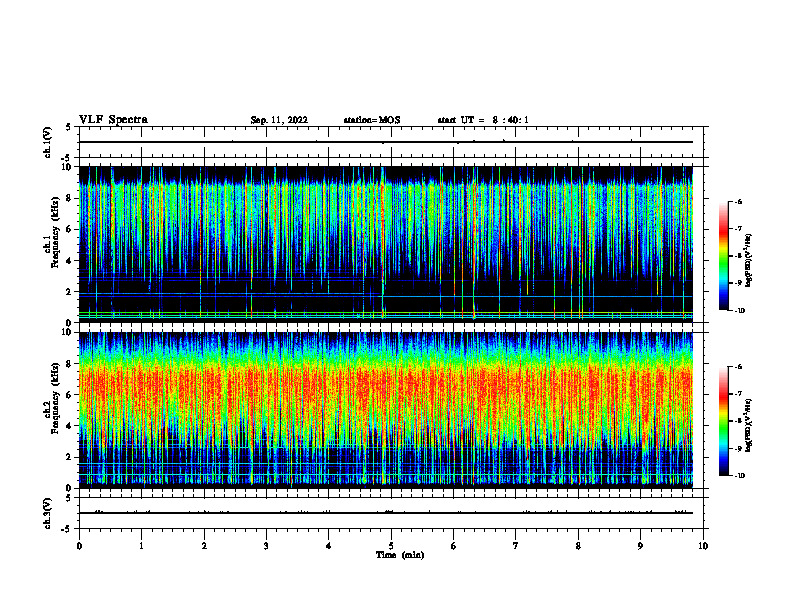The width and height of the screenshot is (792, 612).
Task: Click time axis tick label "8"
Action: pyautogui.click(x=578, y=546)
